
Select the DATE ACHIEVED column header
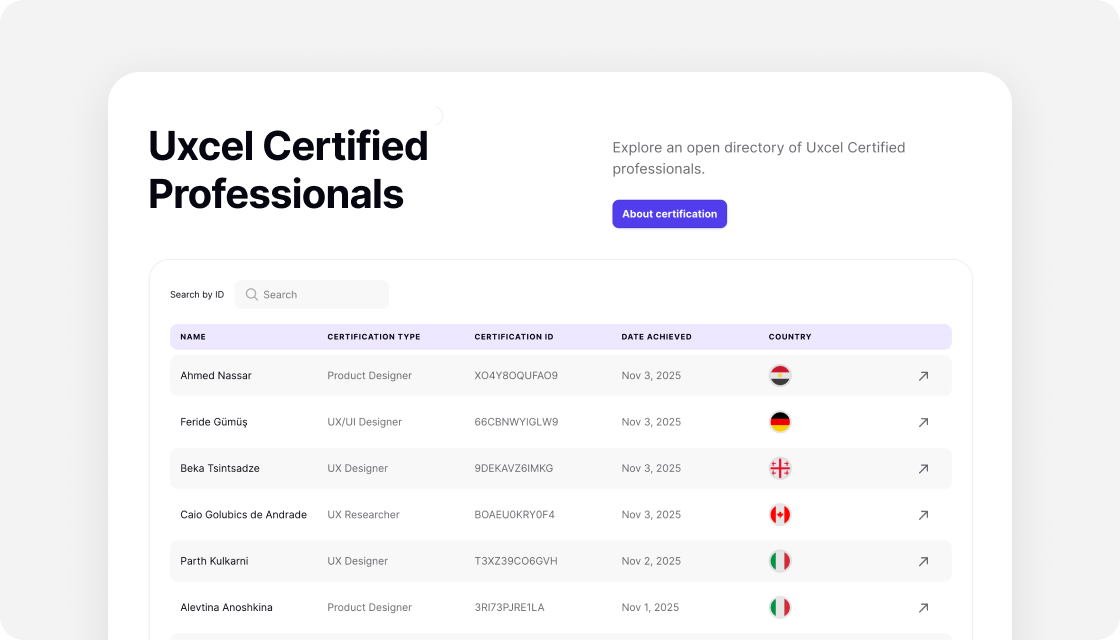click(654, 337)
